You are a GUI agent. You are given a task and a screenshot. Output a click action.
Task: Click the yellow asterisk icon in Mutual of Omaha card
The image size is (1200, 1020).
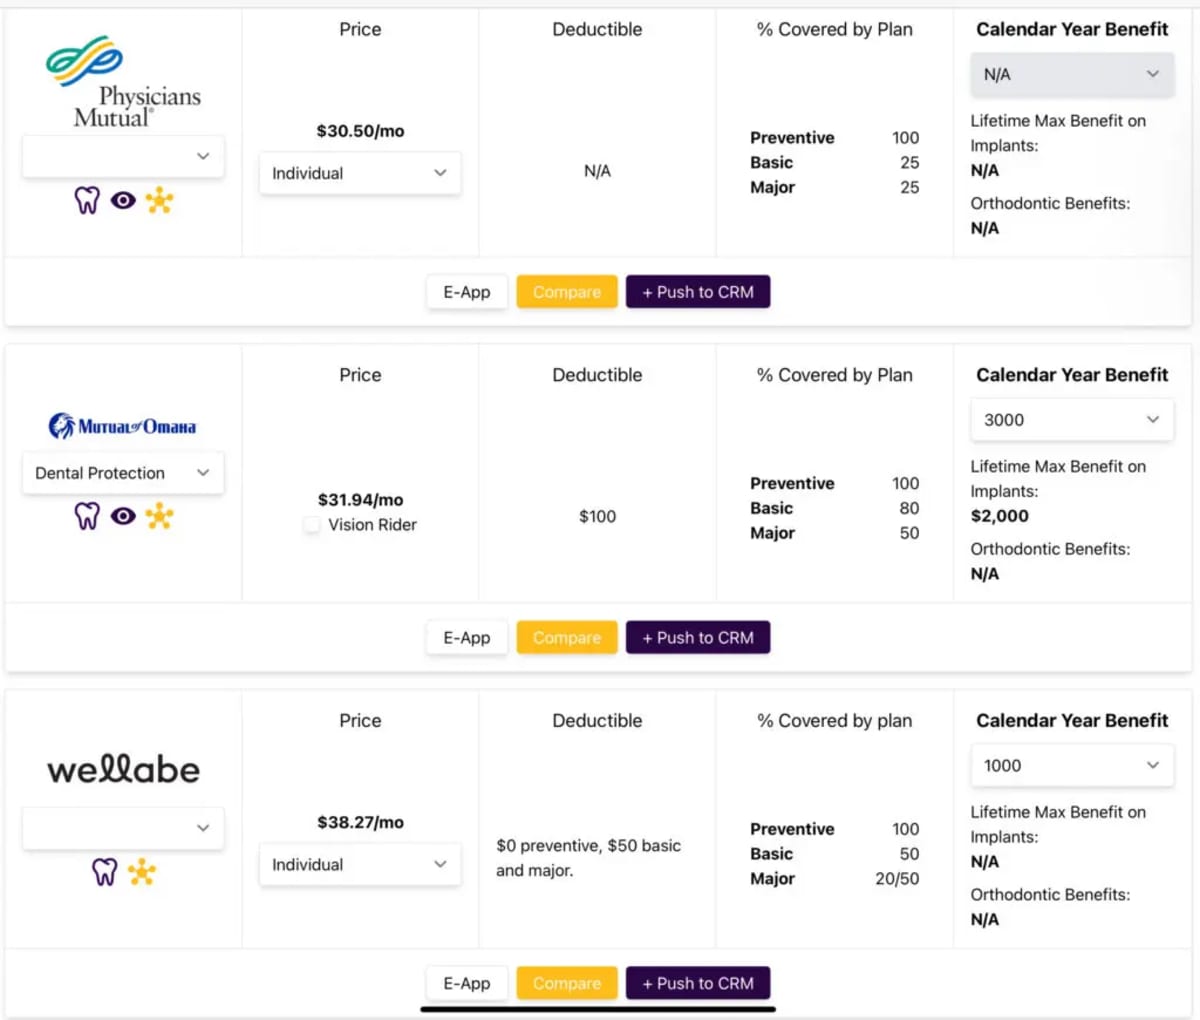[x=159, y=516]
